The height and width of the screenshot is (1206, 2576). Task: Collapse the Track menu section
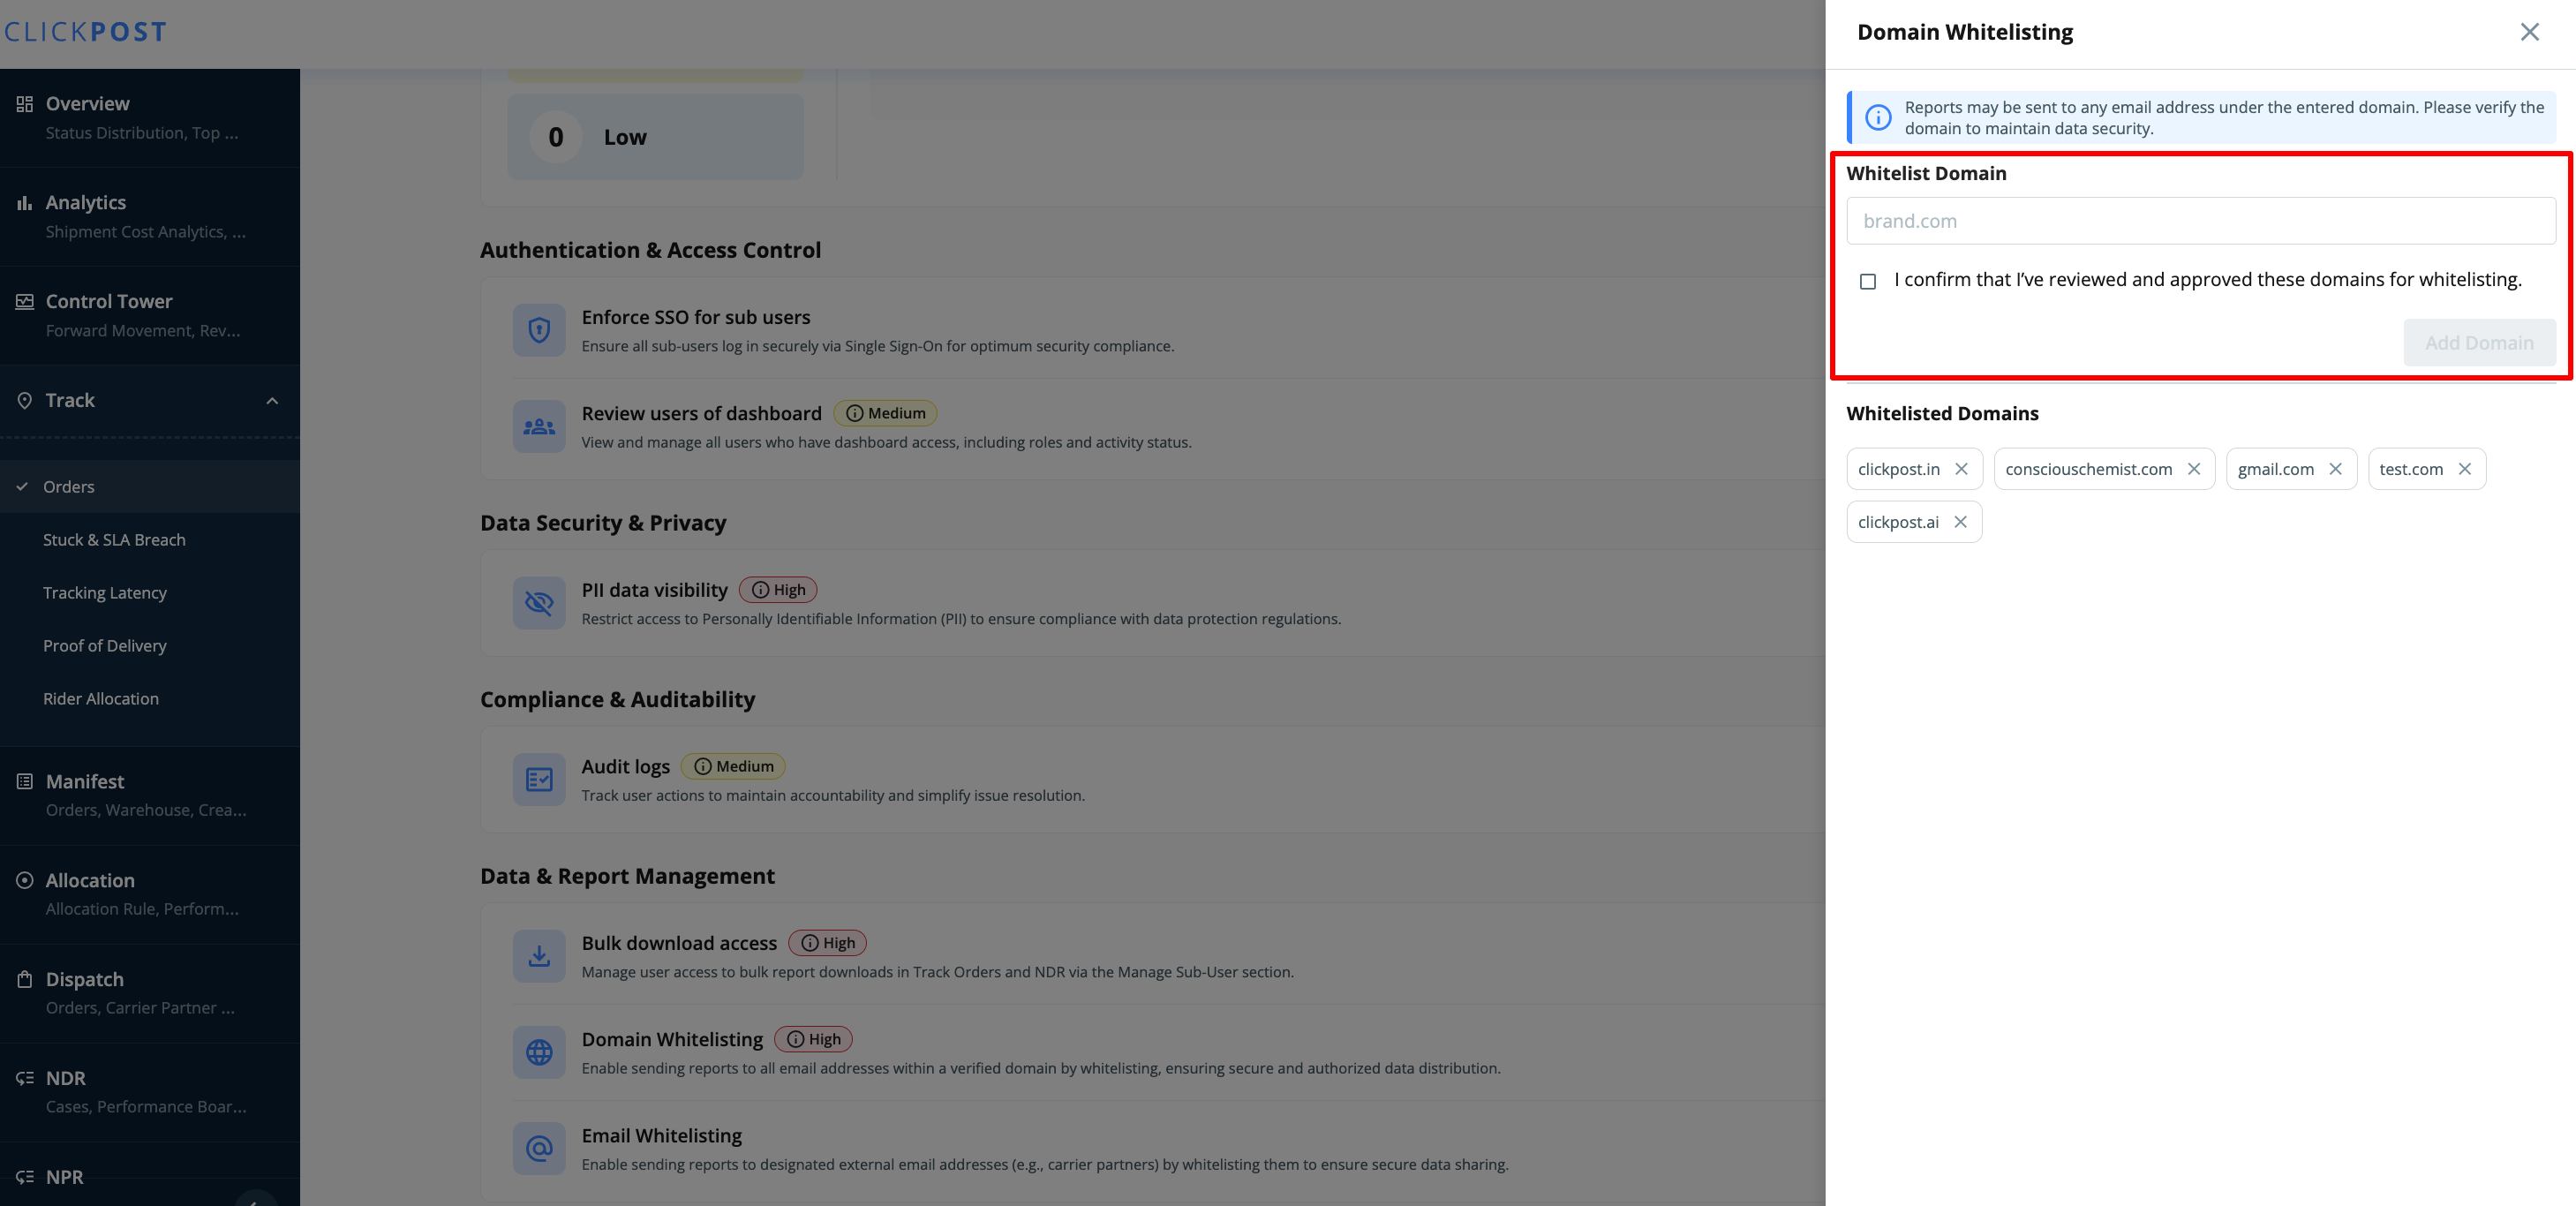(272, 401)
